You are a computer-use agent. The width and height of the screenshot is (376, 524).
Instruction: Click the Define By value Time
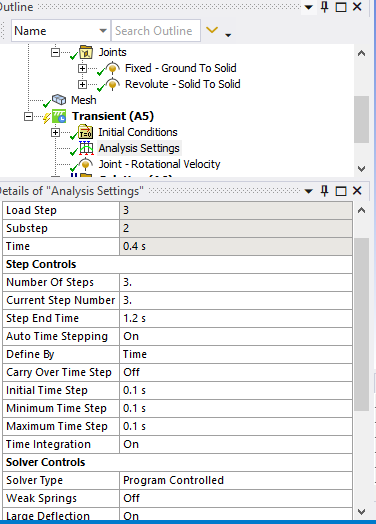(x=236, y=355)
